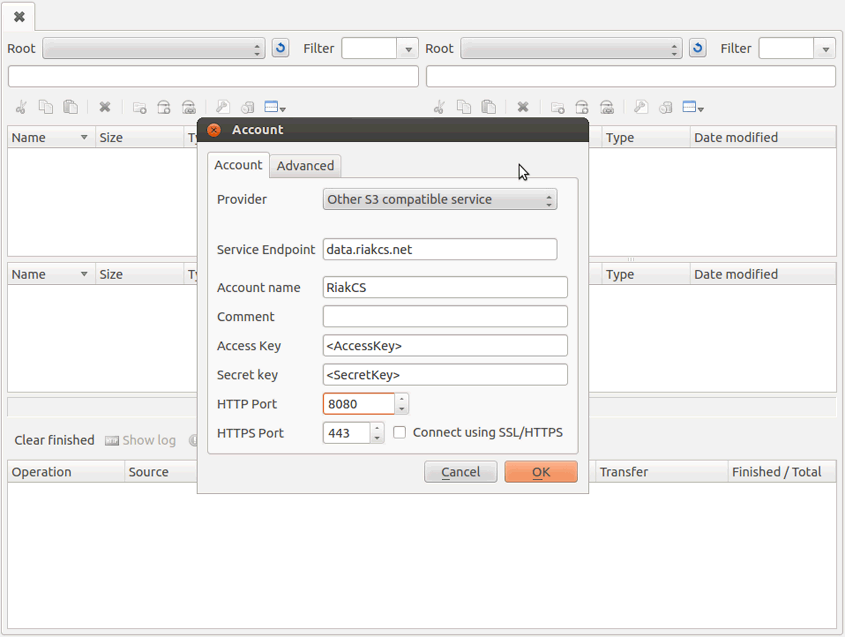Select the Cut tool in left toolbar
This screenshot has width=845, height=637.
pyautogui.click(x=21, y=107)
